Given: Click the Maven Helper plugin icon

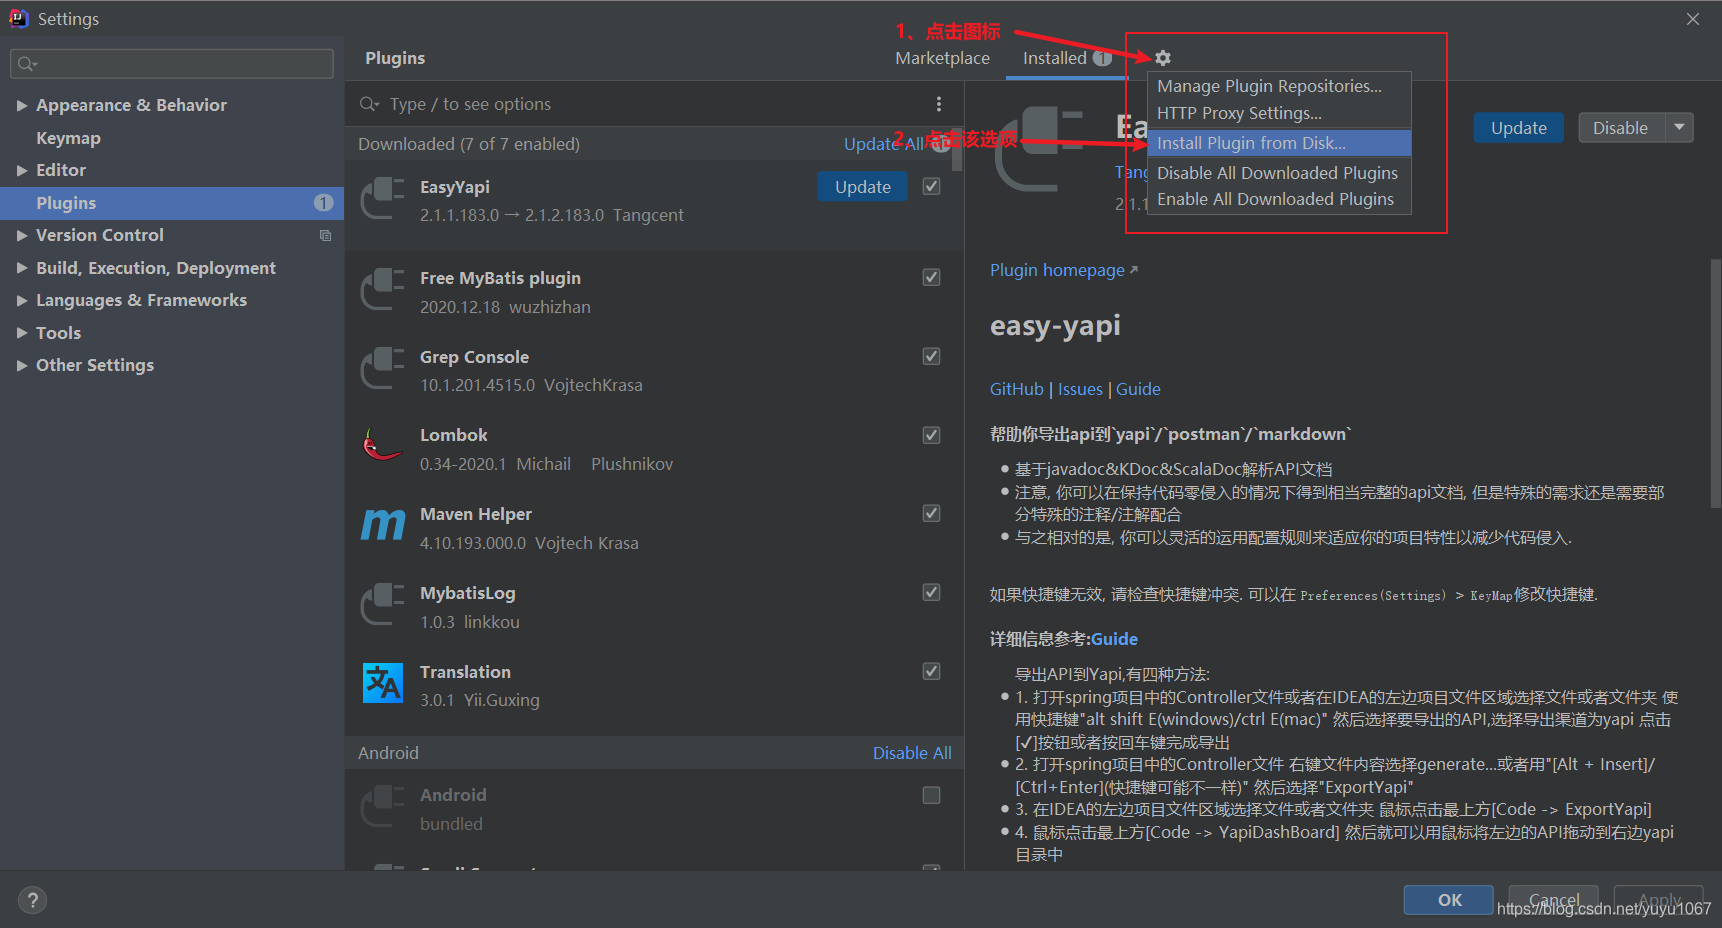Looking at the screenshot, I should tap(381, 525).
